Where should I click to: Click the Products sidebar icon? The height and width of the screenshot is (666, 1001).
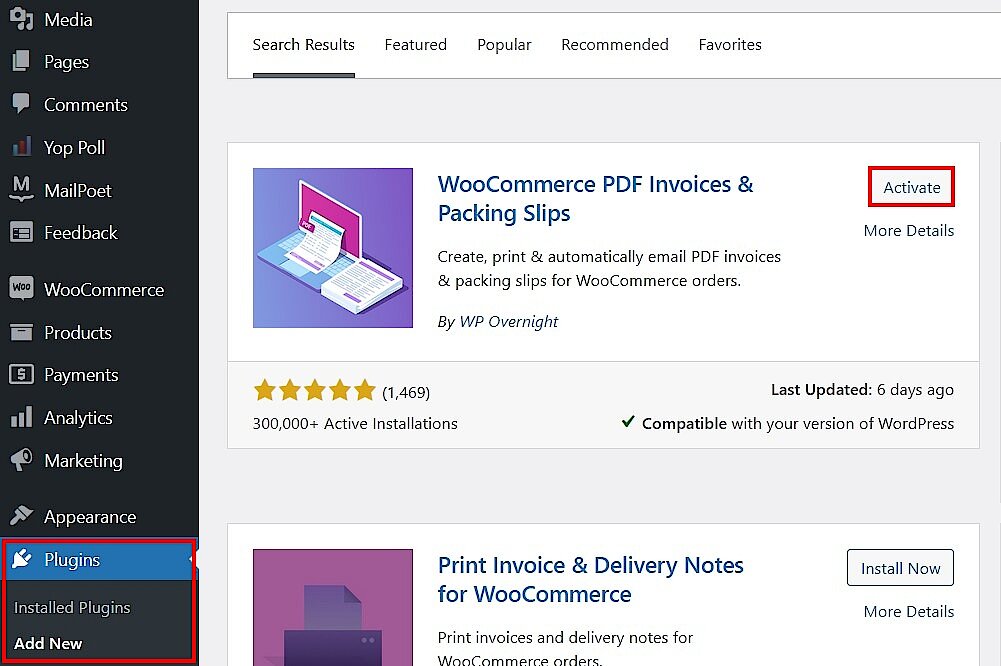(x=22, y=332)
